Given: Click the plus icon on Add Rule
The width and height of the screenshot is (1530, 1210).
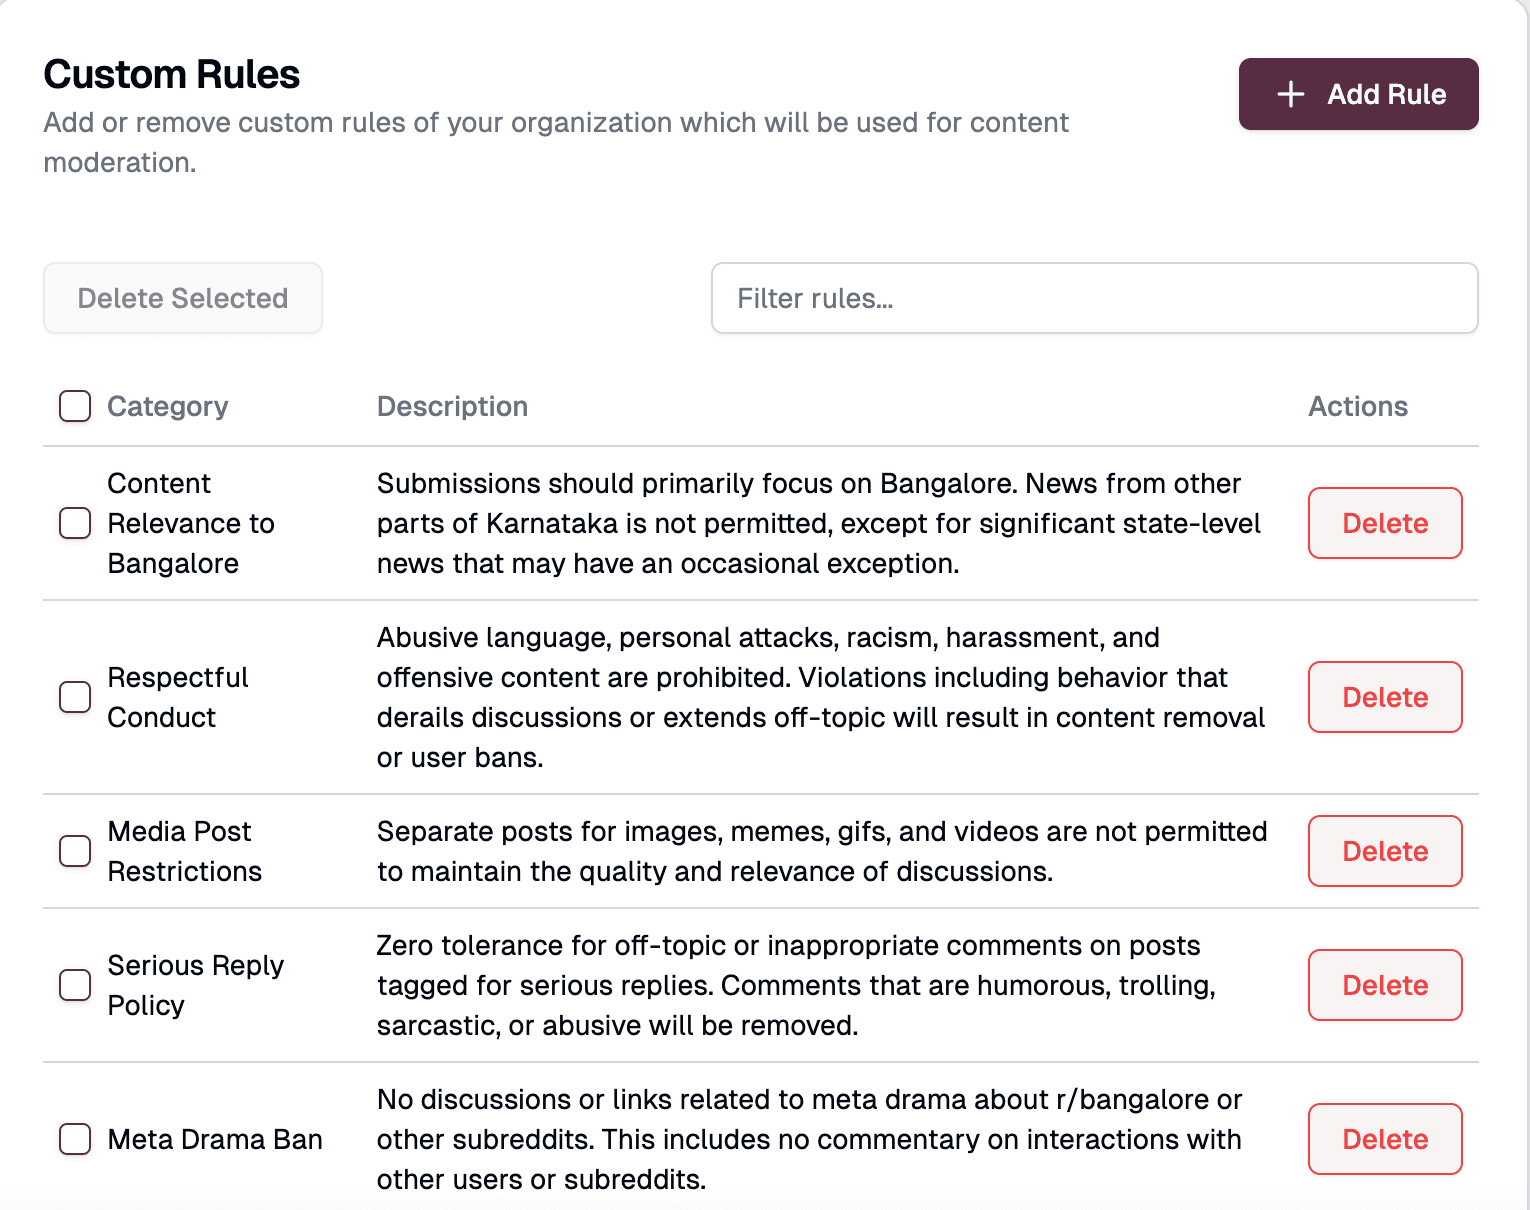Looking at the screenshot, I should pos(1290,94).
